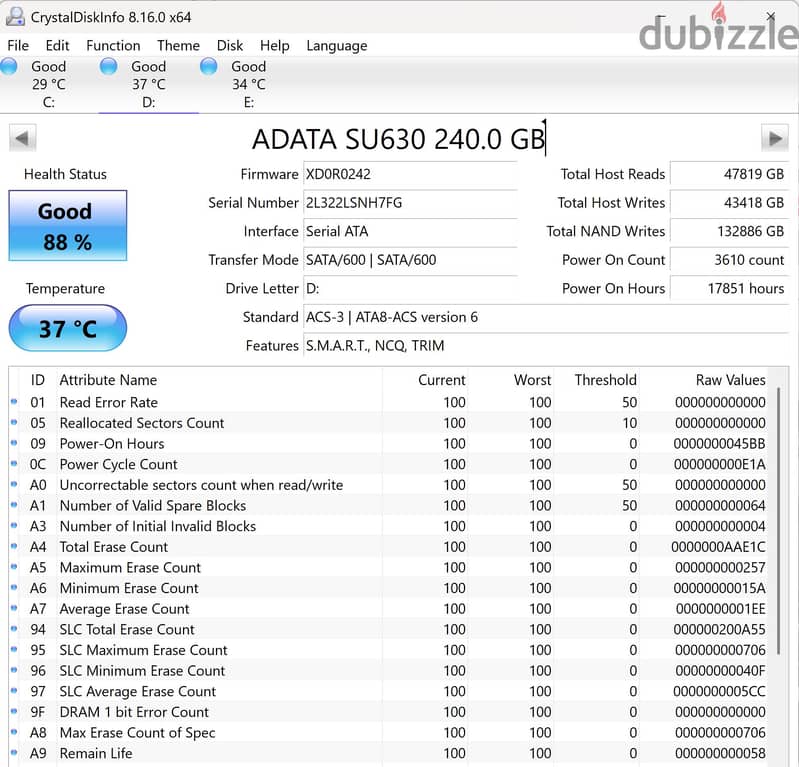This screenshot has height=767, width=799.
Task: Click the Drive Letter field D:
Action: (410, 288)
